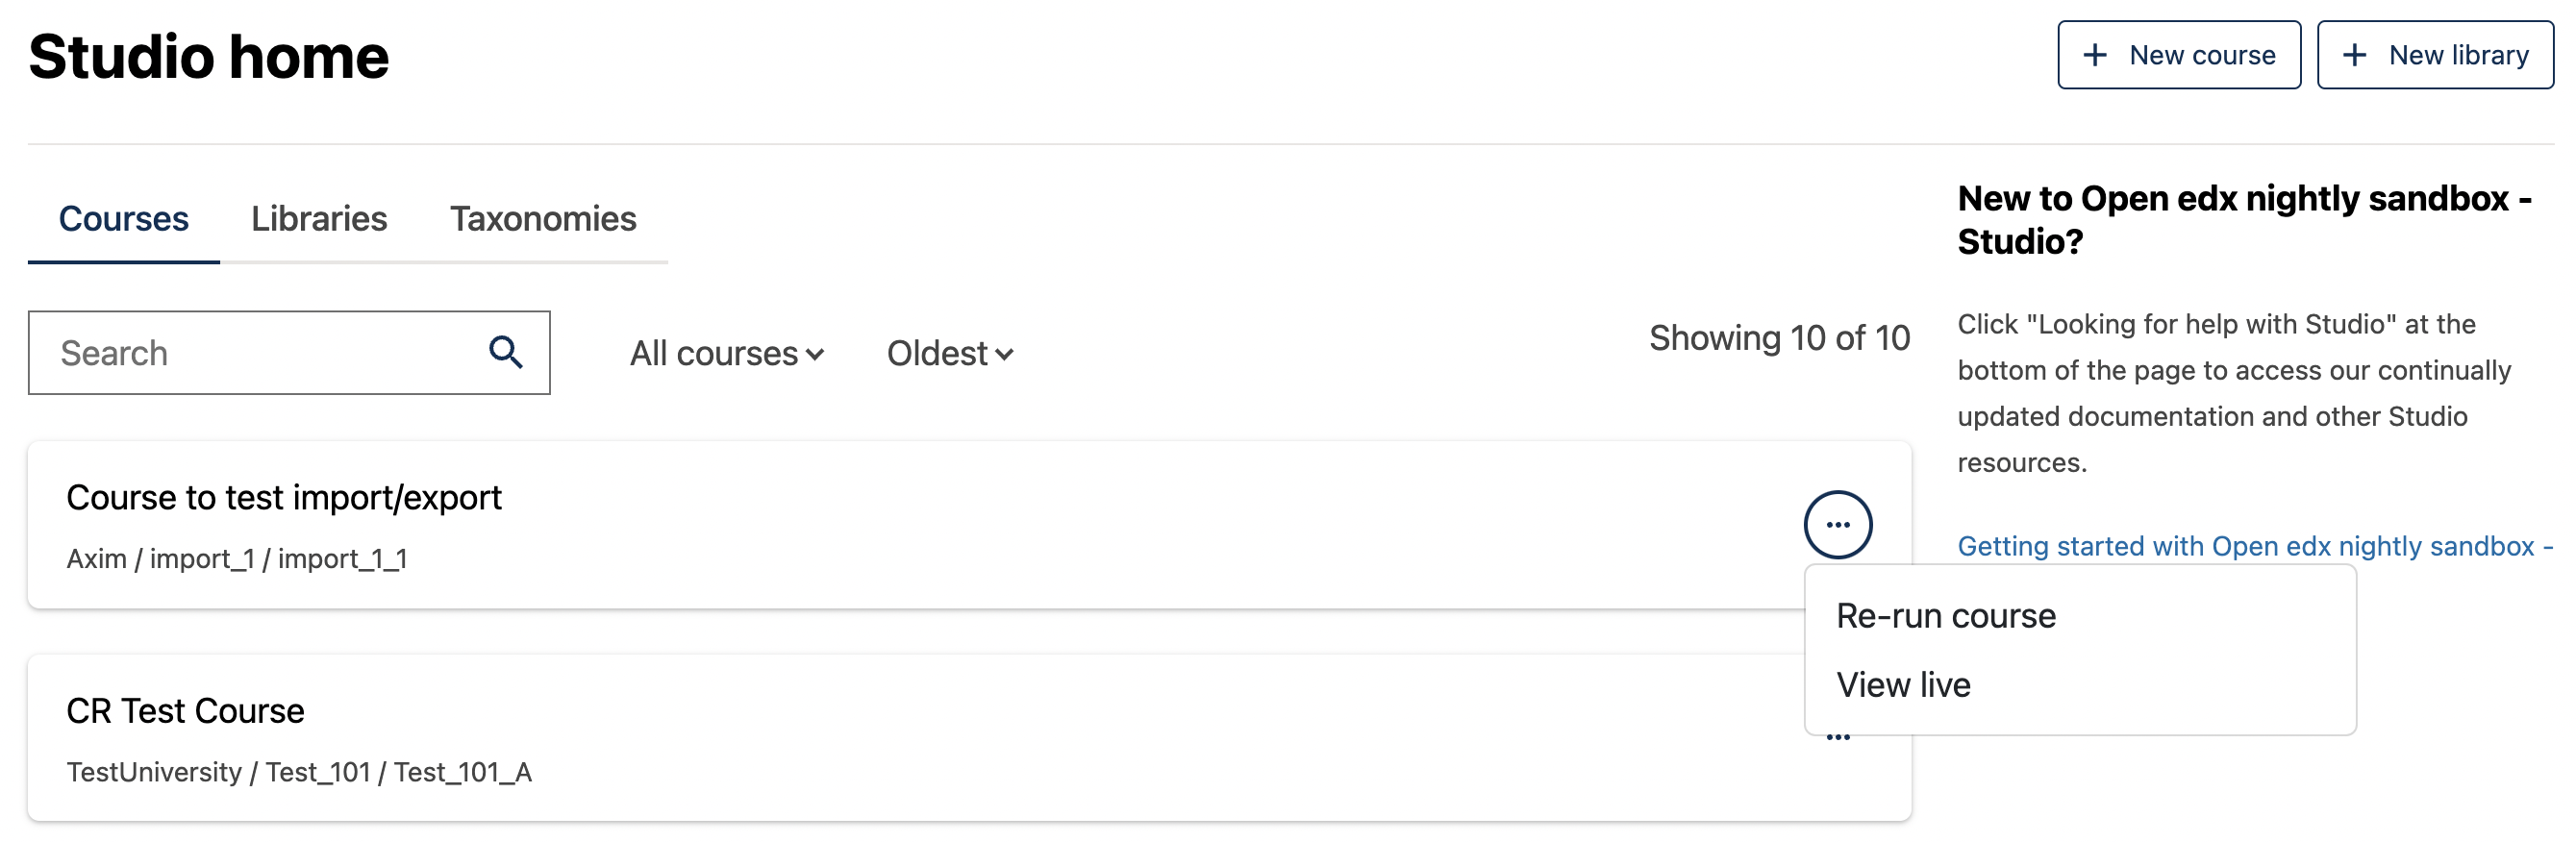Click the Studio home heading
Viewport: 2576px width, 842px height.
208,56
